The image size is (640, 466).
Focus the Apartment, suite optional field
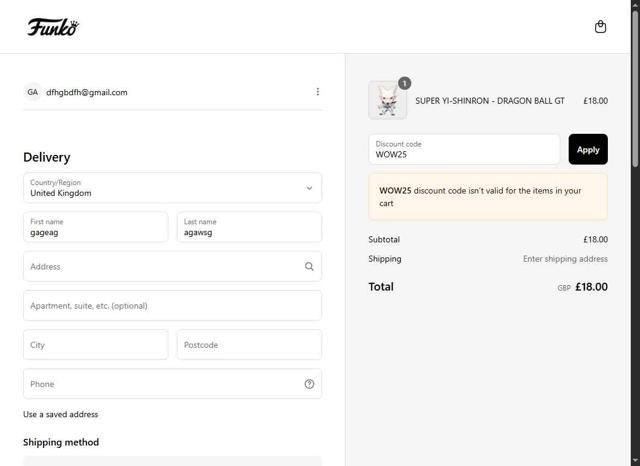172,306
